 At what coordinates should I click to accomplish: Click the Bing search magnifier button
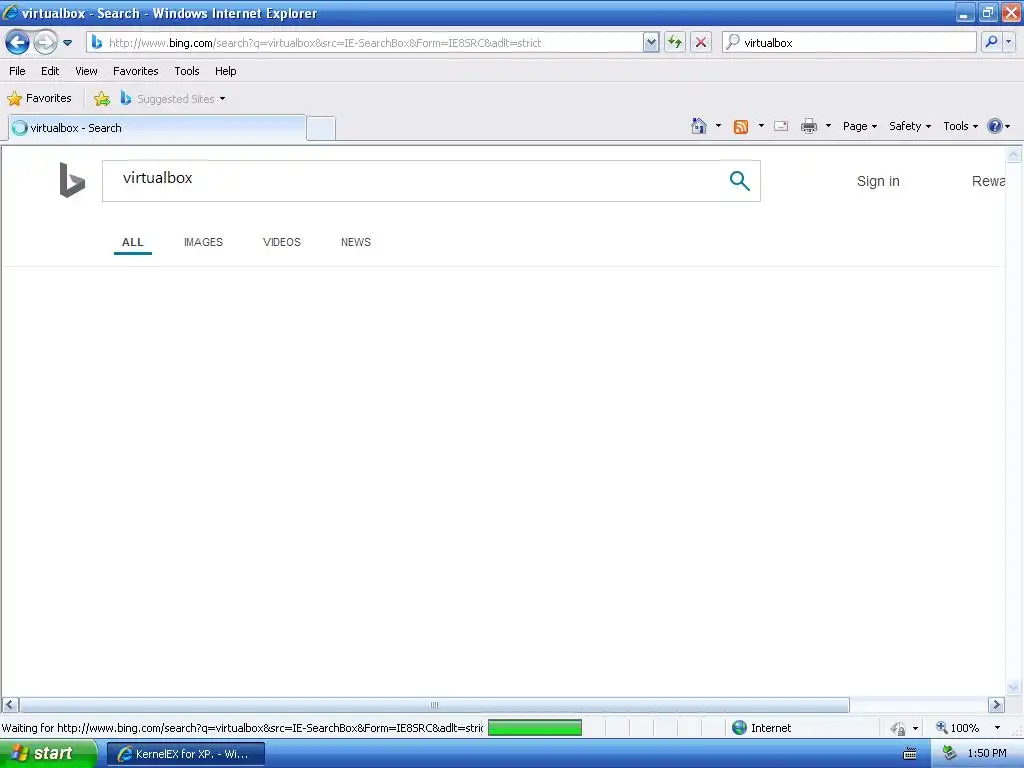[739, 180]
